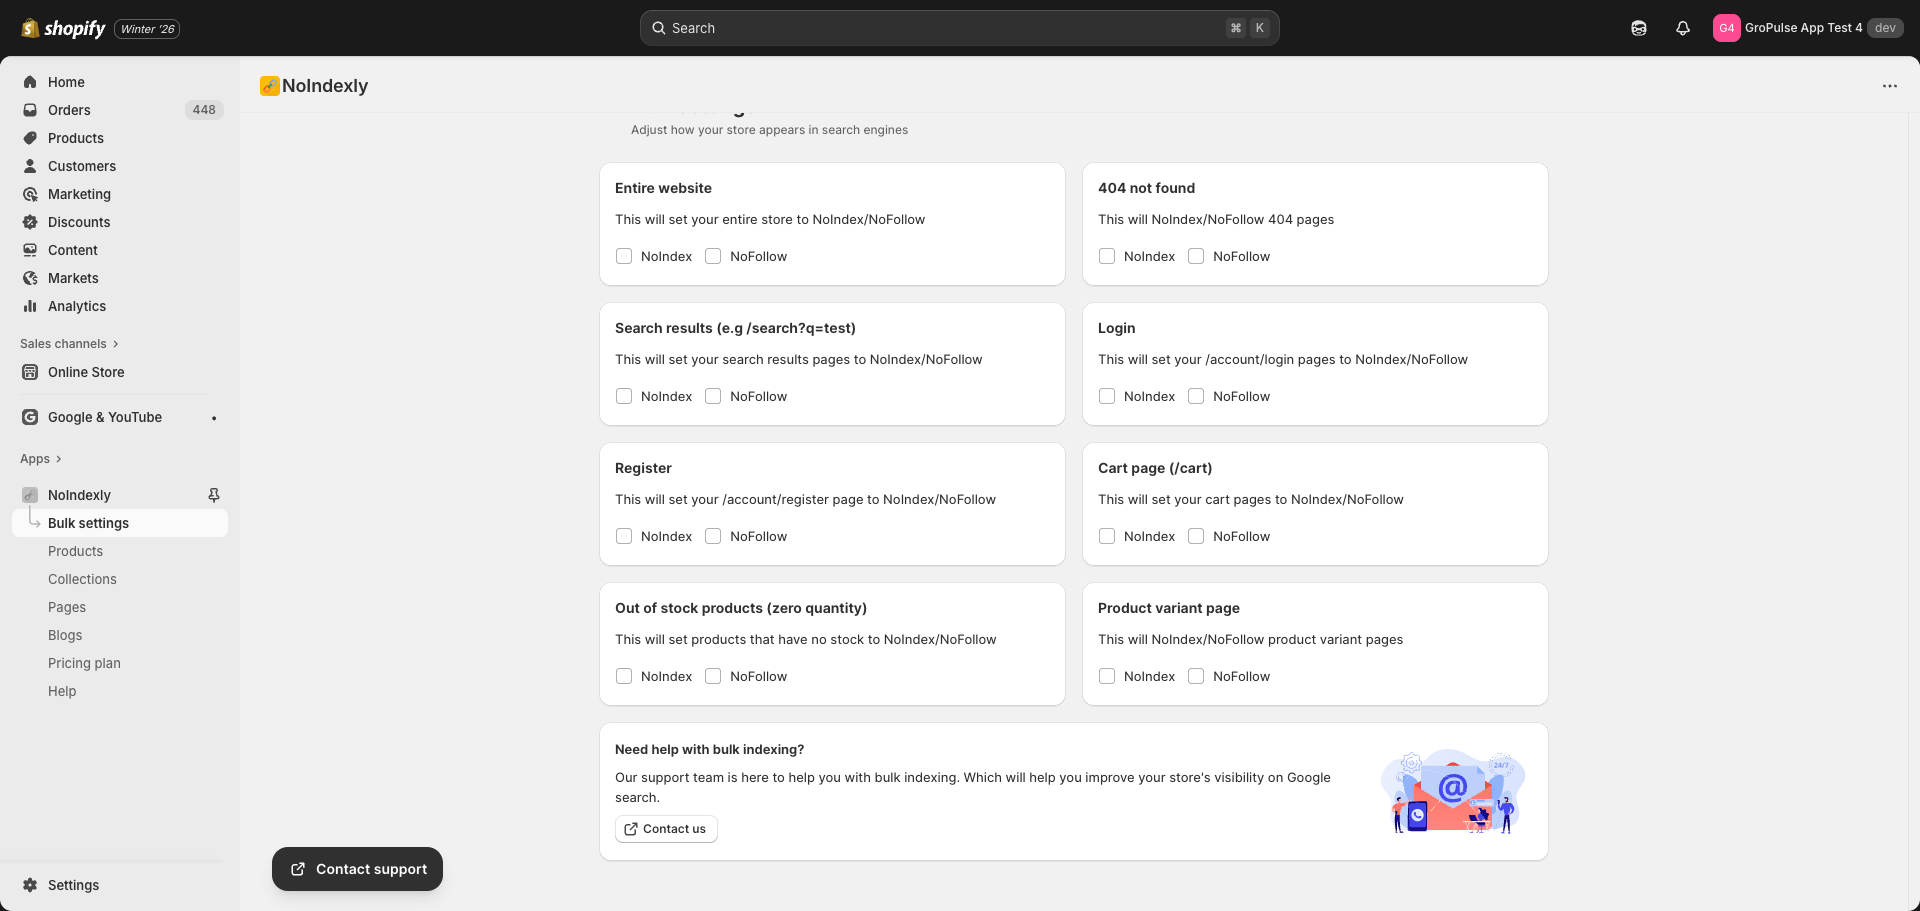The height and width of the screenshot is (911, 1920).
Task: Click the Contact us button for bulk indexing help
Action: [666, 828]
